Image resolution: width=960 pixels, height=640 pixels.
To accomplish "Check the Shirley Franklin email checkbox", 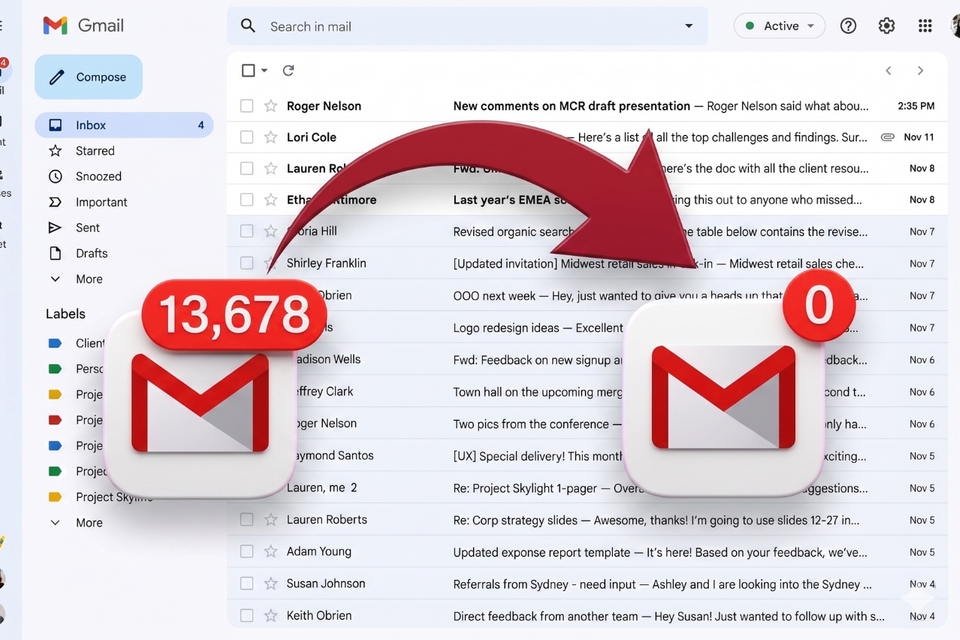I will tap(247, 263).
